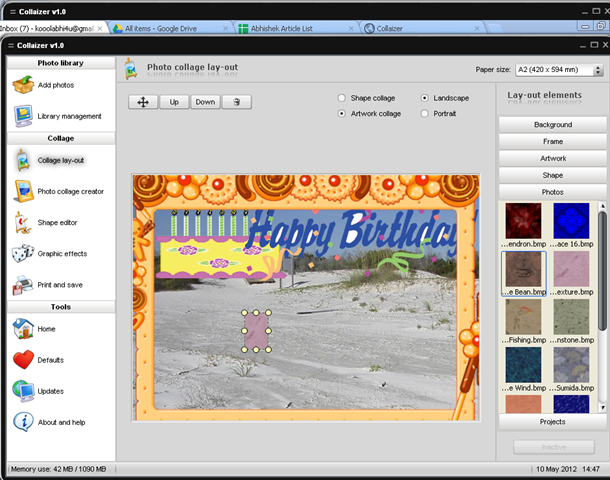
Task: Click the Defaults heart icon
Action: (24, 359)
